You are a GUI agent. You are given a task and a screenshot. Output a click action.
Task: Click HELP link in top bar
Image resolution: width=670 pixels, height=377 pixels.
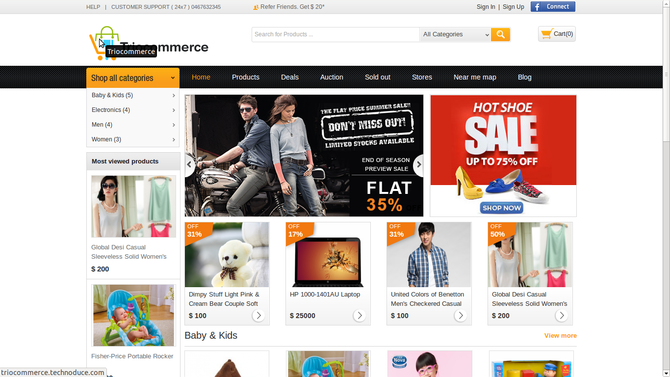tap(93, 7)
